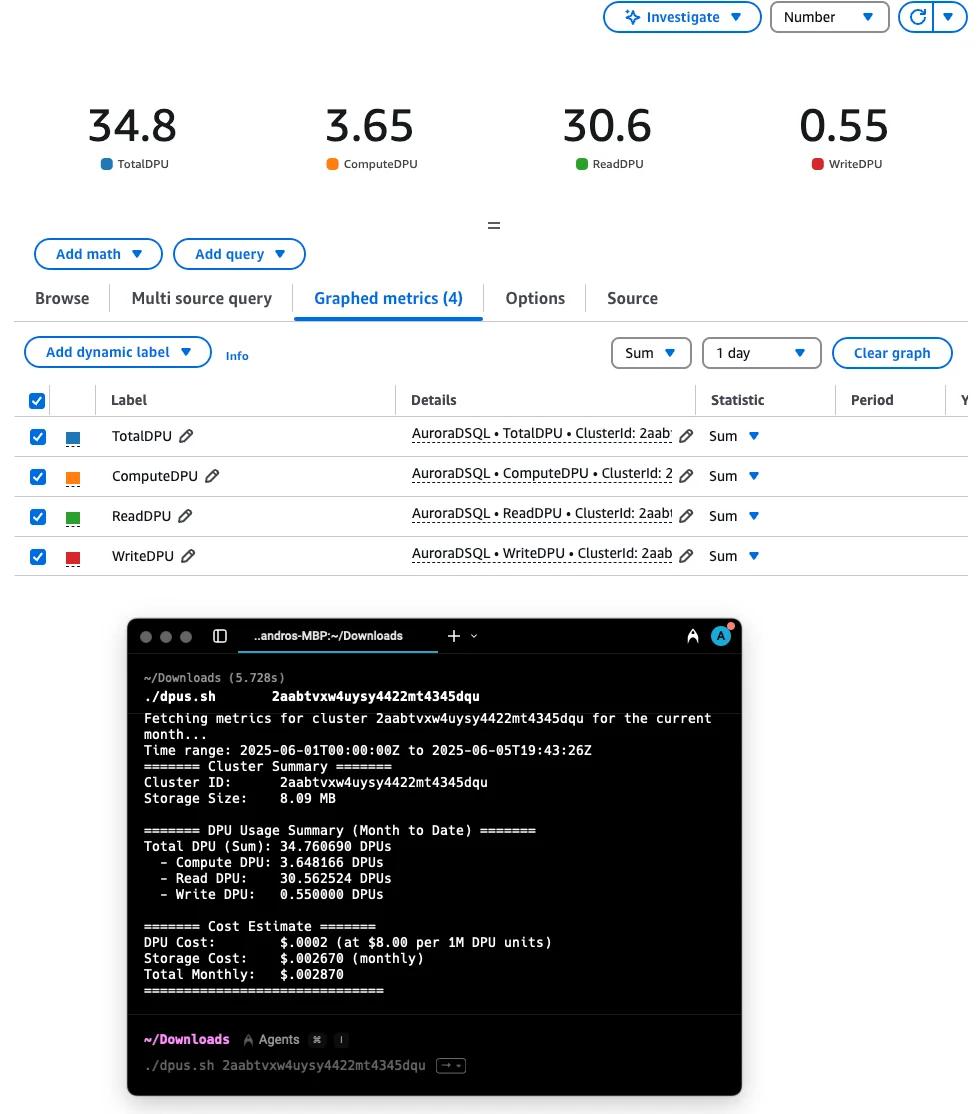Toggle the select-all metrics header checkbox
Viewport: 978px width, 1114px height.
point(37,401)
